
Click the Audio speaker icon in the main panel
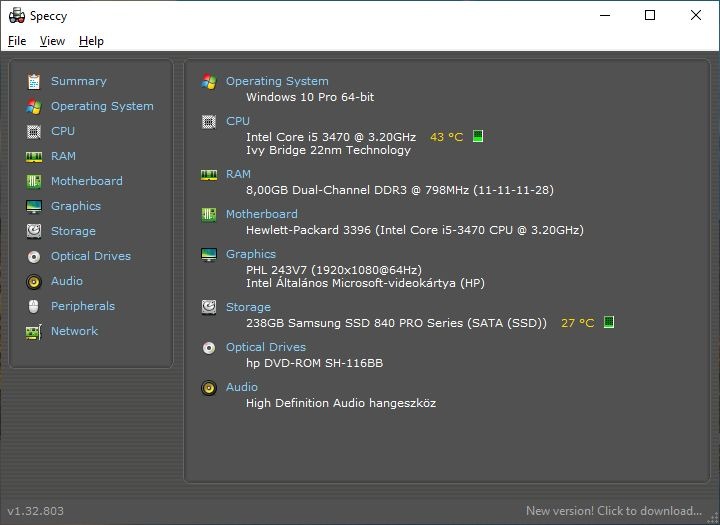[x=209, y=388]
